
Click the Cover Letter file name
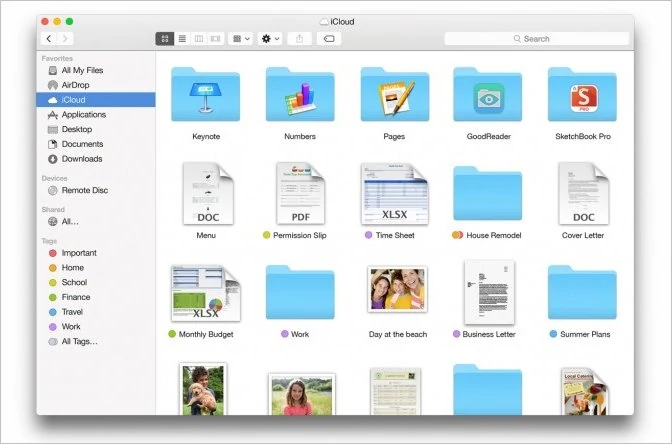[583, 235]
